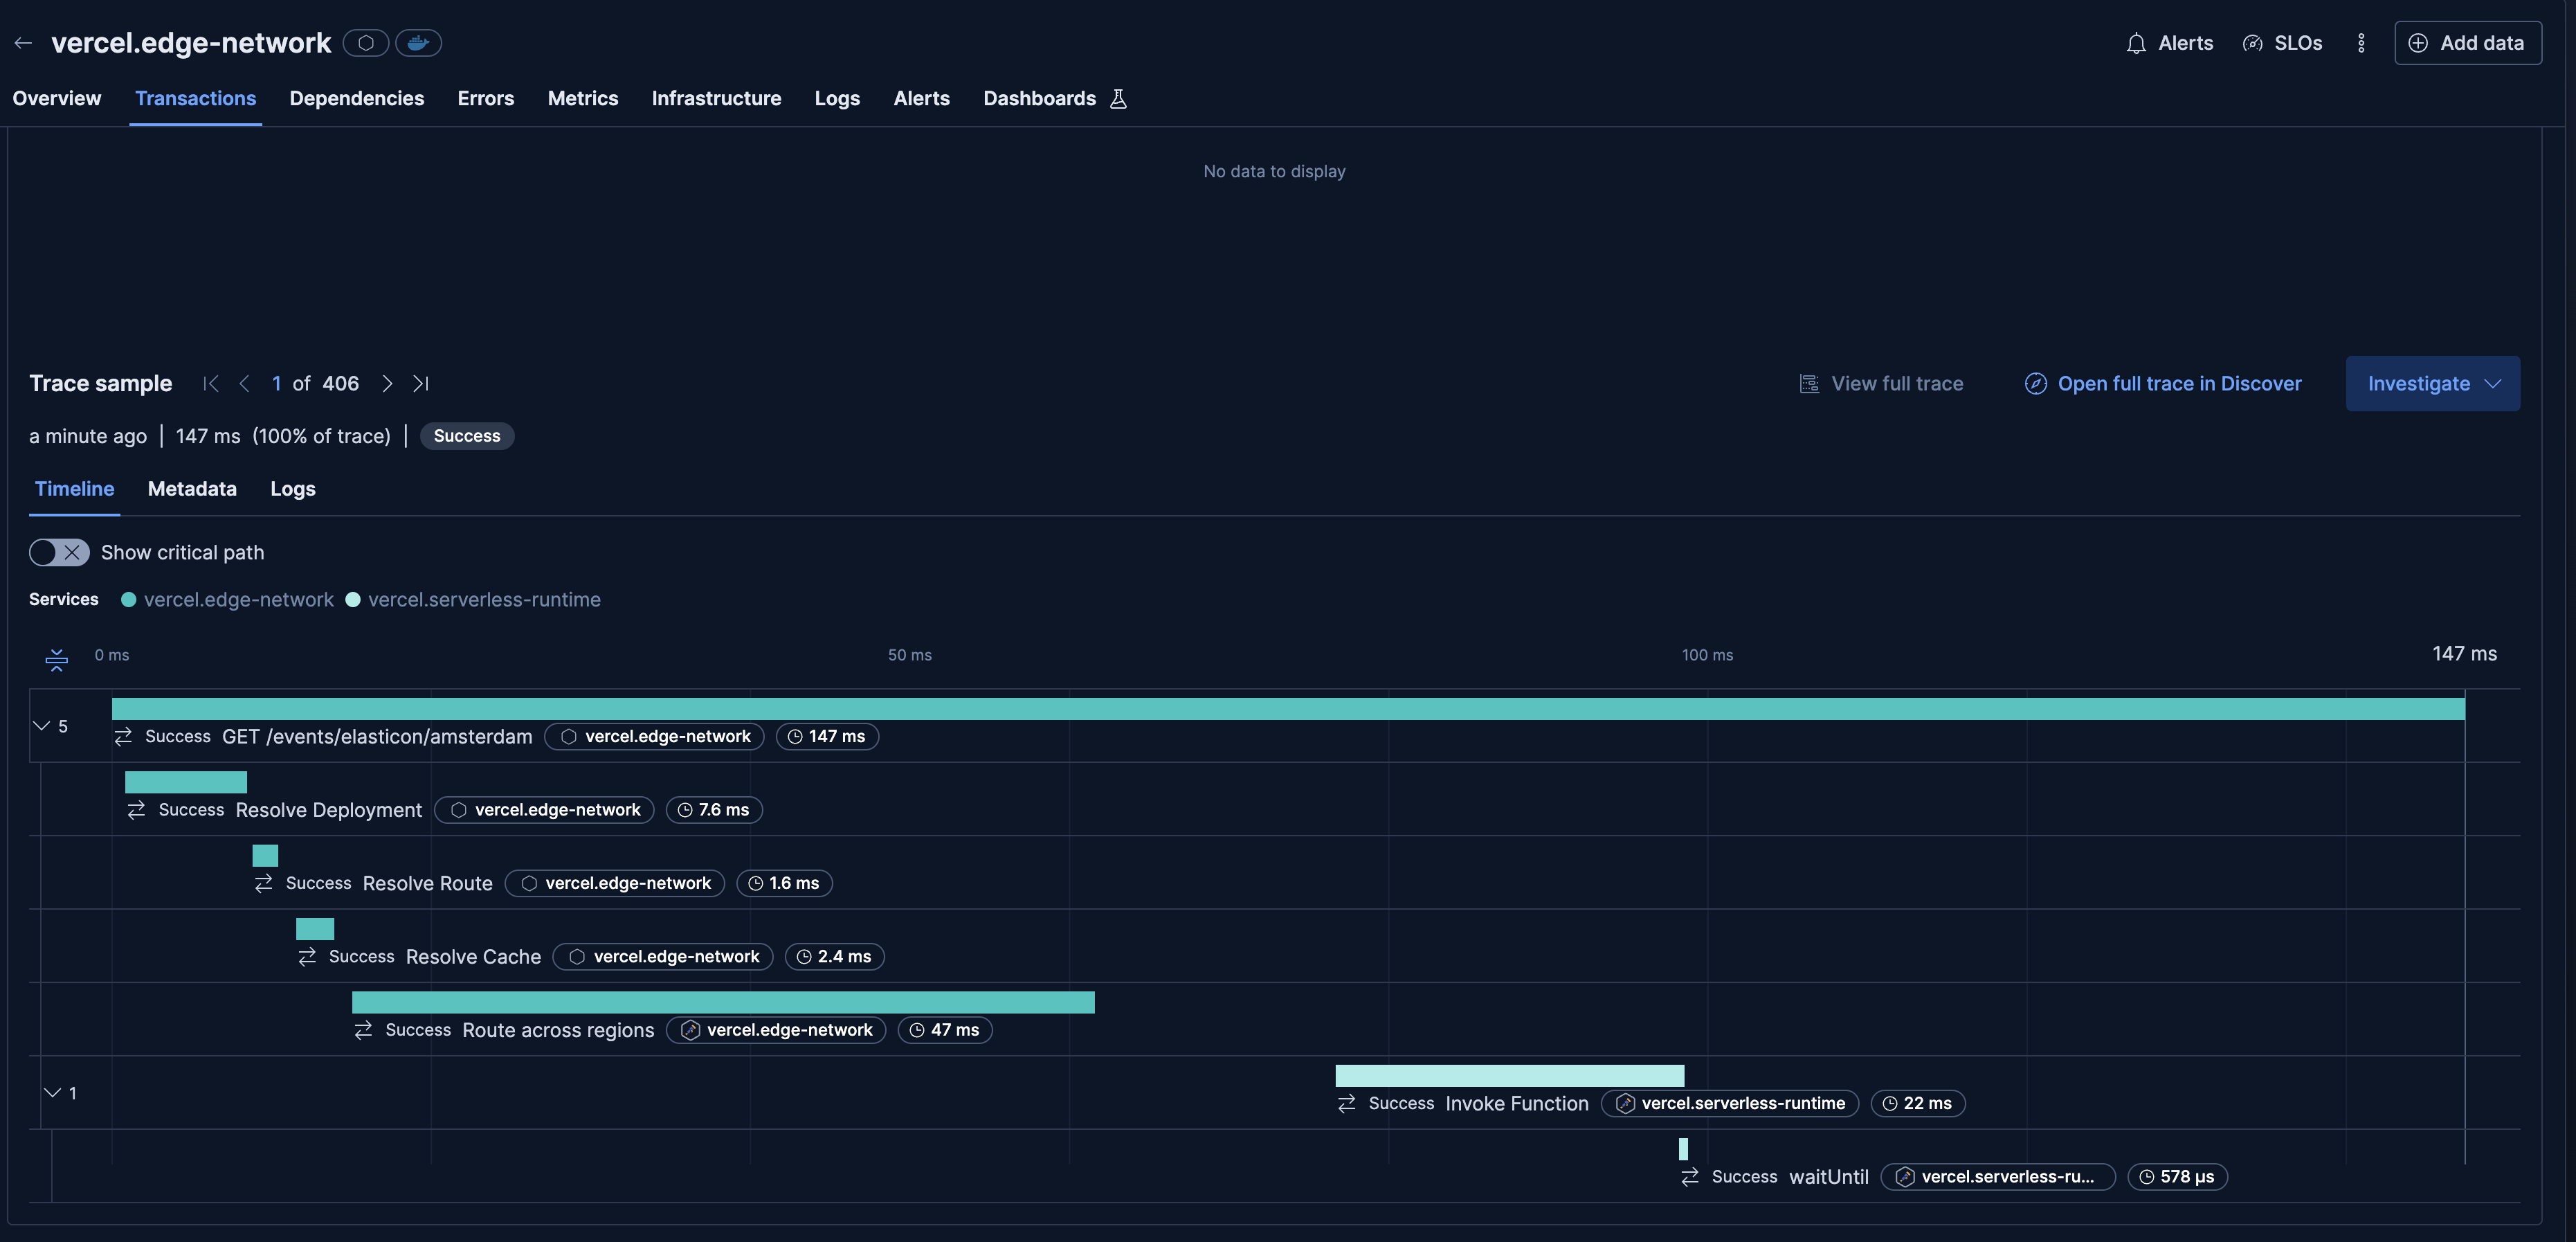Click the 578 μs duration badge
The width and height of the screenshot is (2576, 1242).
coord(2177,1177)
